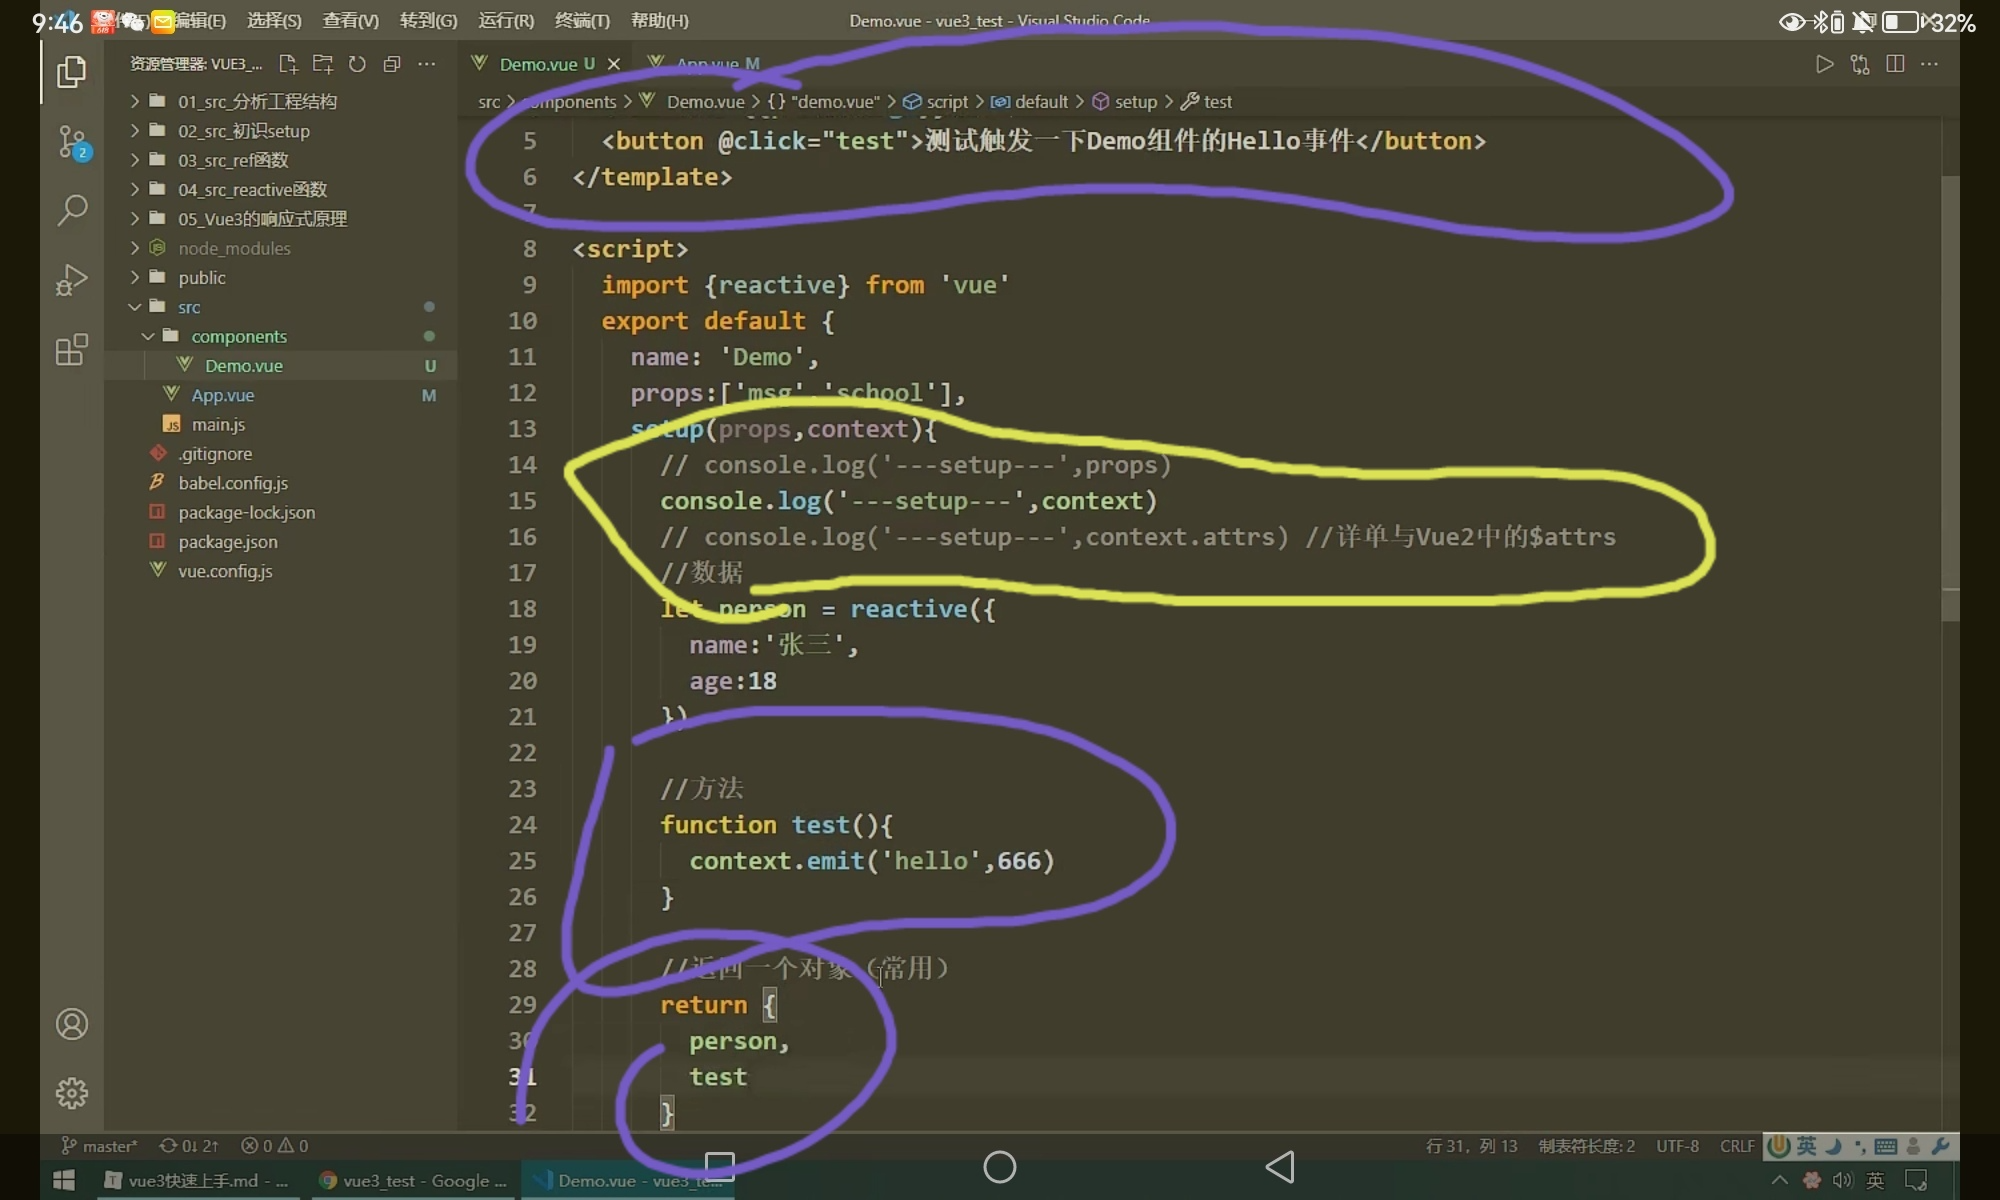Click the editor vertical scrollbar
Image resolution: width=2000 pixels, height=1200 pixels.
[x=1950, y=400]
